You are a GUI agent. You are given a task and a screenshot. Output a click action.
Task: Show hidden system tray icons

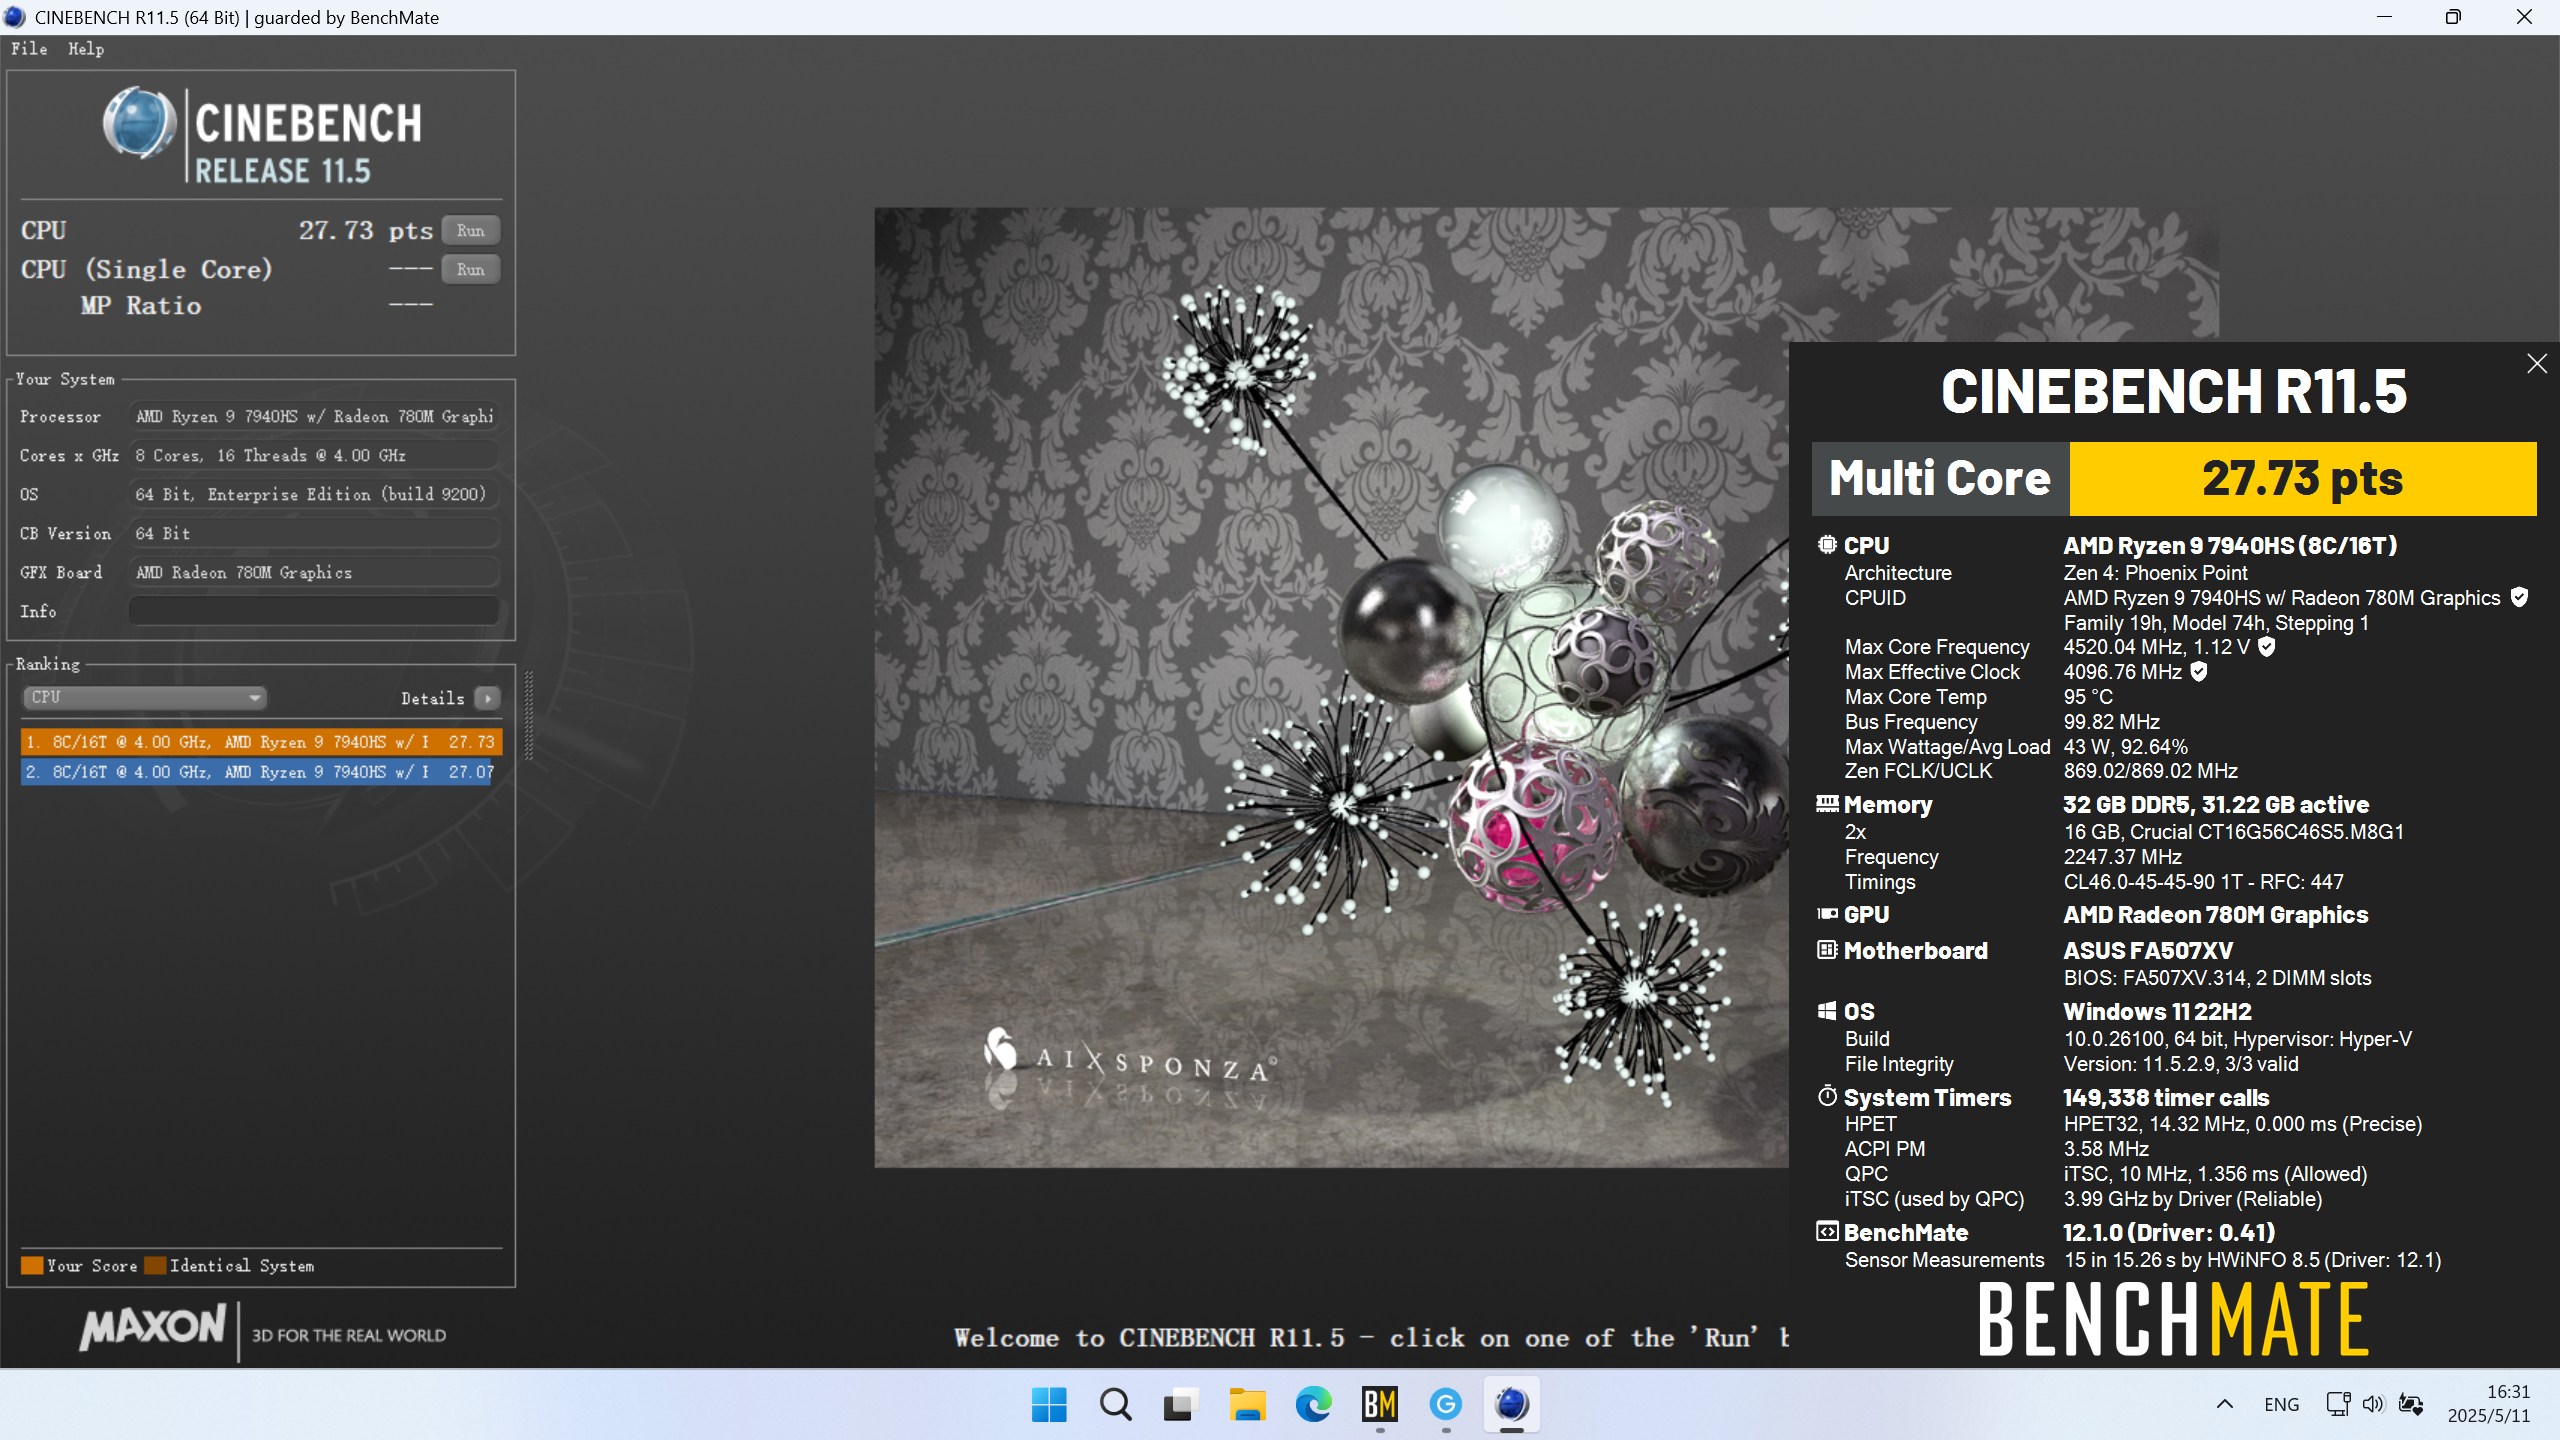coord(2225,1404)
